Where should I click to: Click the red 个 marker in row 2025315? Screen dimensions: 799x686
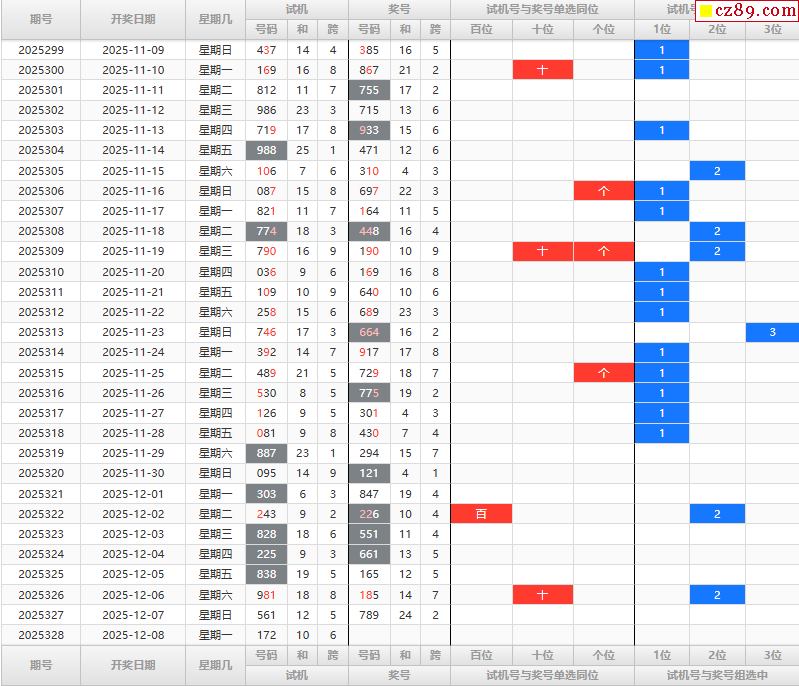point(603,373)
